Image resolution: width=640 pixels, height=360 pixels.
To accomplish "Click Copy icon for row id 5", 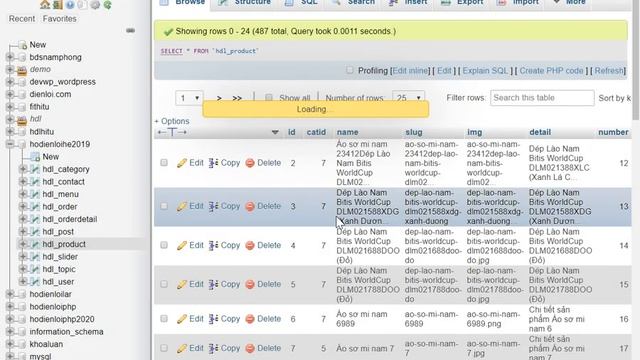I will pos(213,284).
